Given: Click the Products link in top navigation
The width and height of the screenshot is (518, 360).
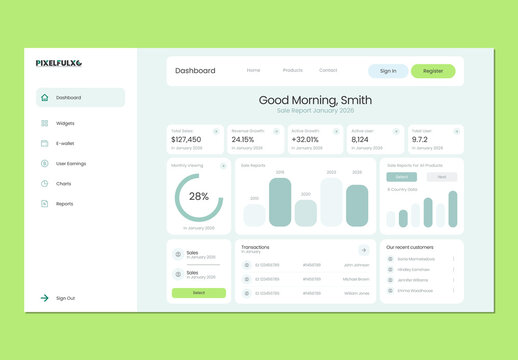Looking at the screenshot, I should click(293, 70).
